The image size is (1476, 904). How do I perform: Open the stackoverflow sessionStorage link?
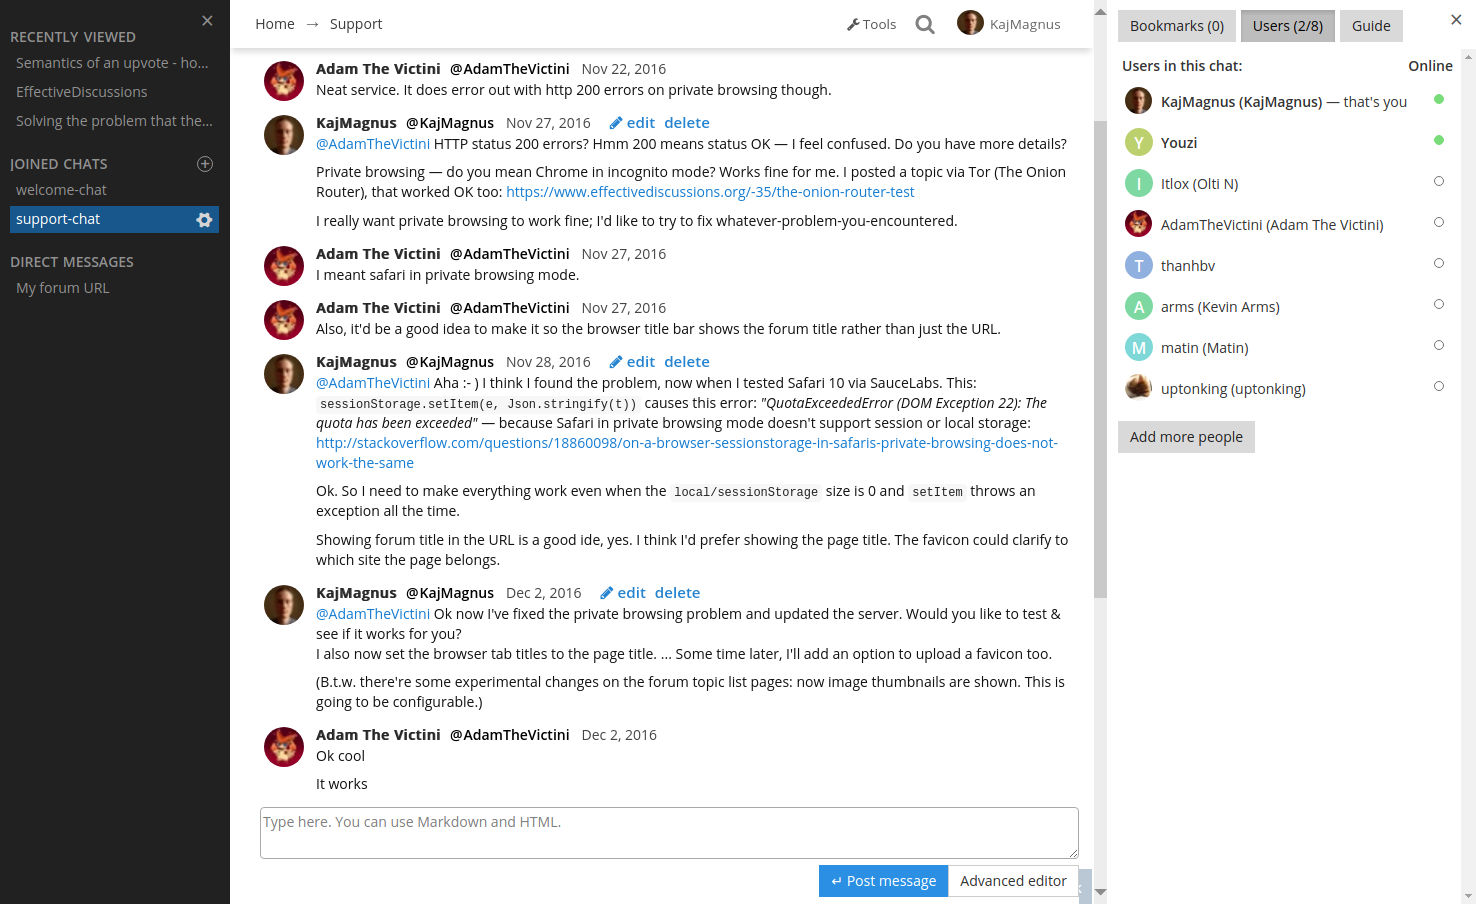point(687,453)
